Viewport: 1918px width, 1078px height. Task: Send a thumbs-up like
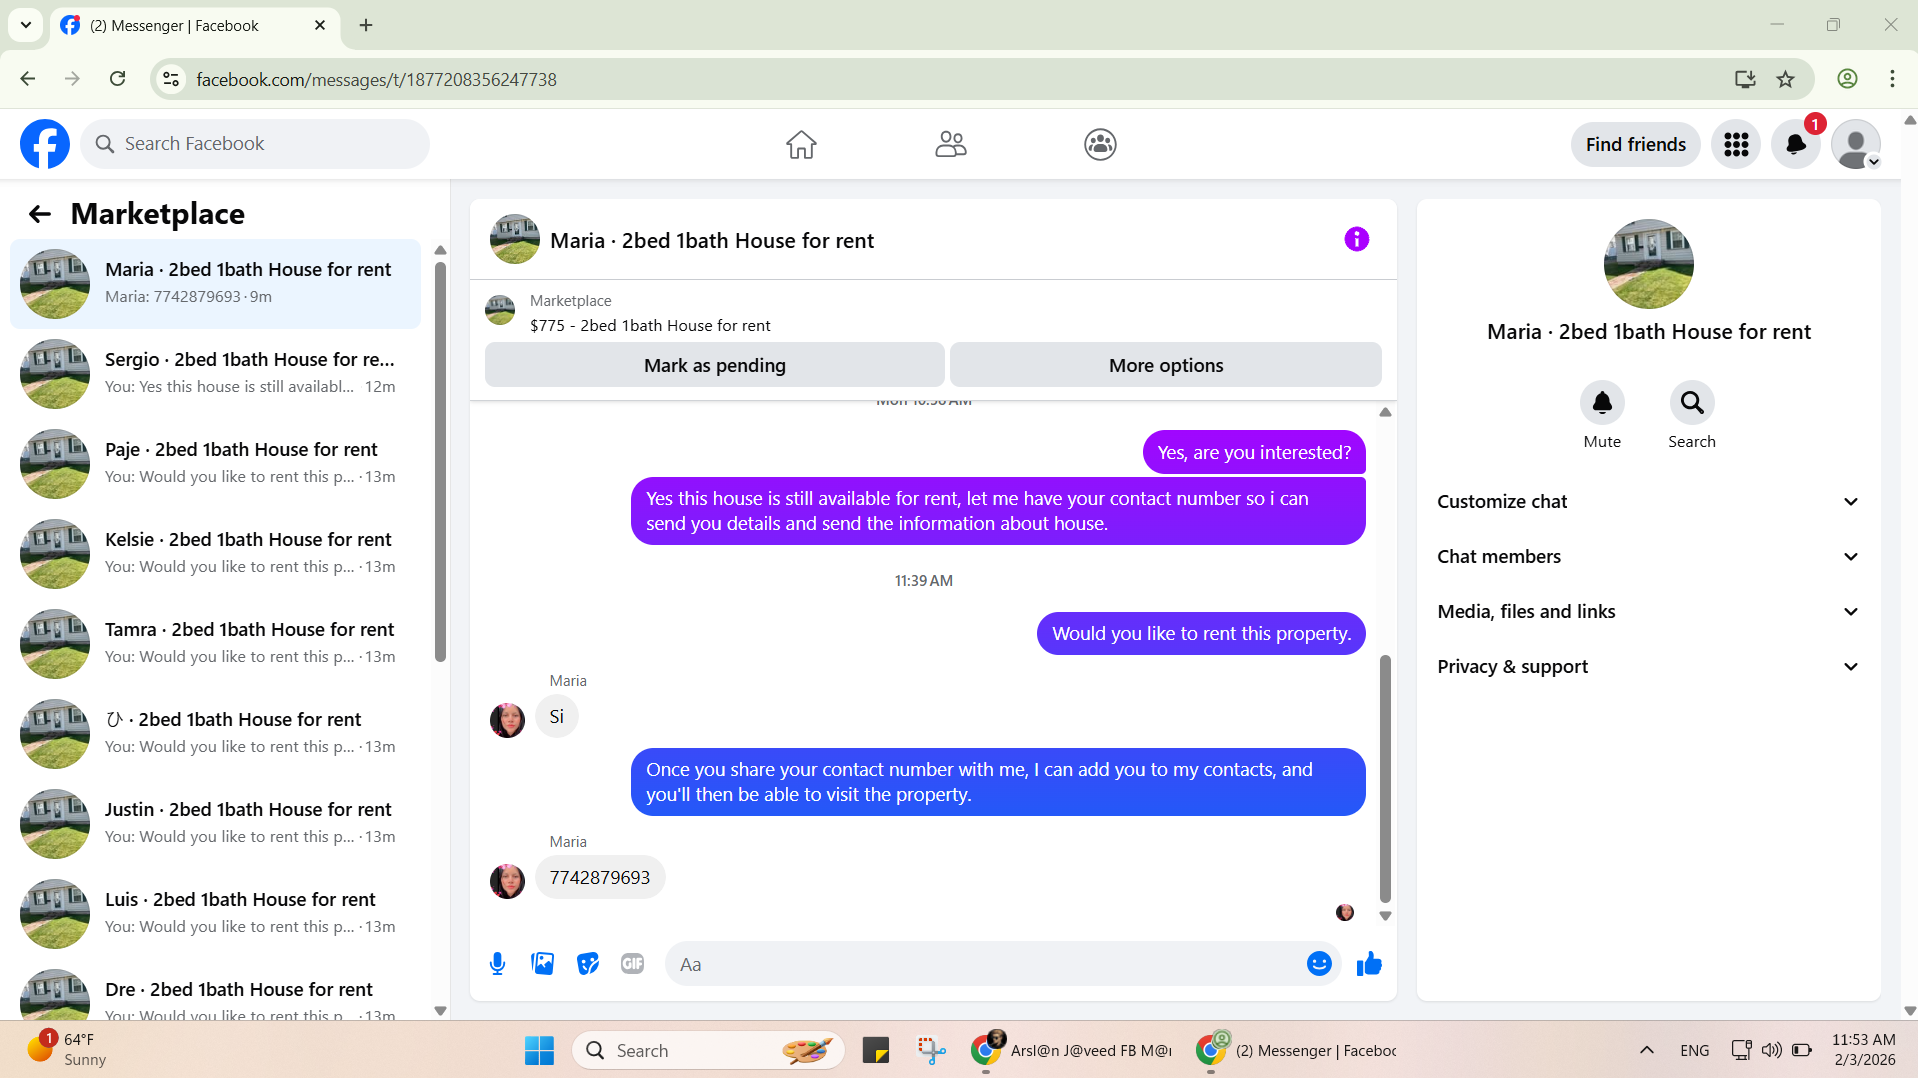pyautogui.click(x=1369, y=964)
